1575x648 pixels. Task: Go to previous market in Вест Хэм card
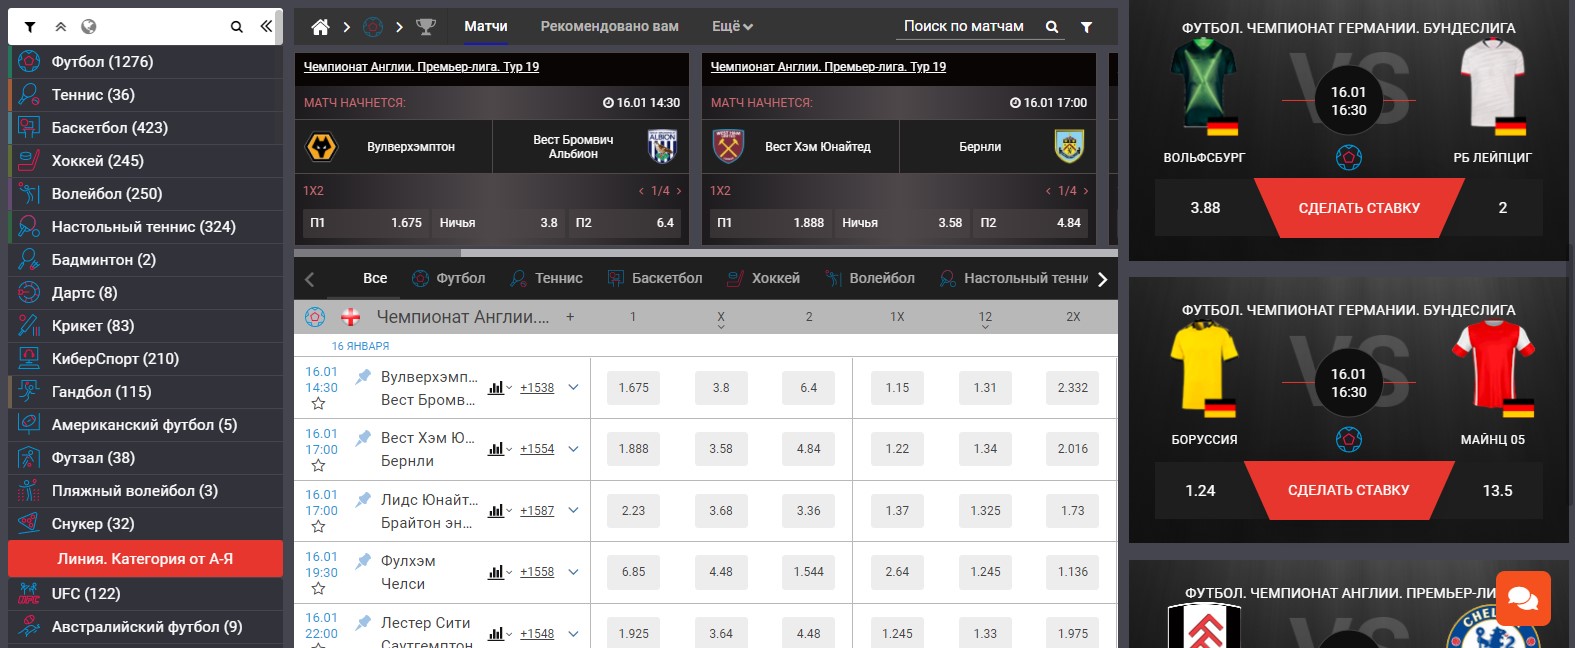point(1048,191)
